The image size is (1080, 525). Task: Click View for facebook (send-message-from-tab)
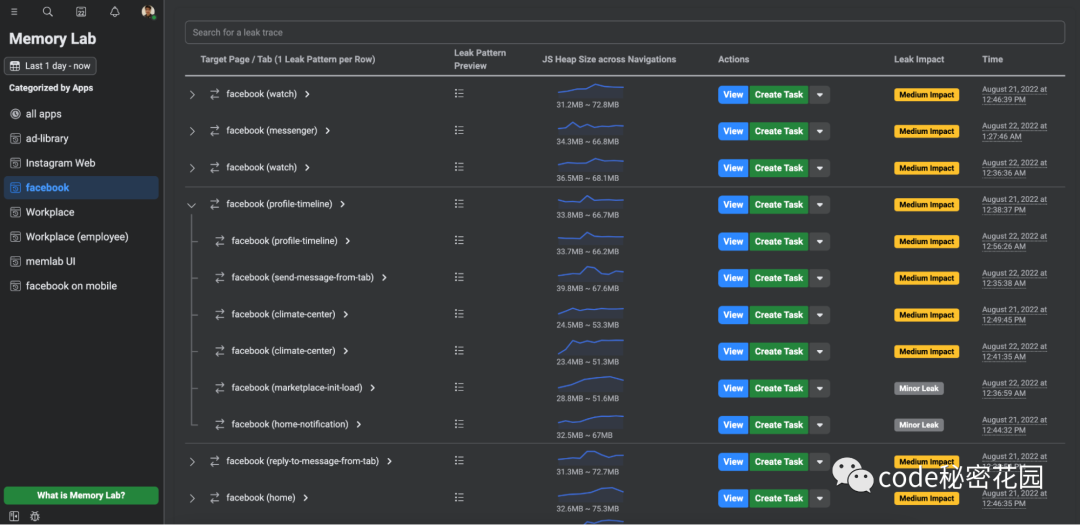point(733,278)
